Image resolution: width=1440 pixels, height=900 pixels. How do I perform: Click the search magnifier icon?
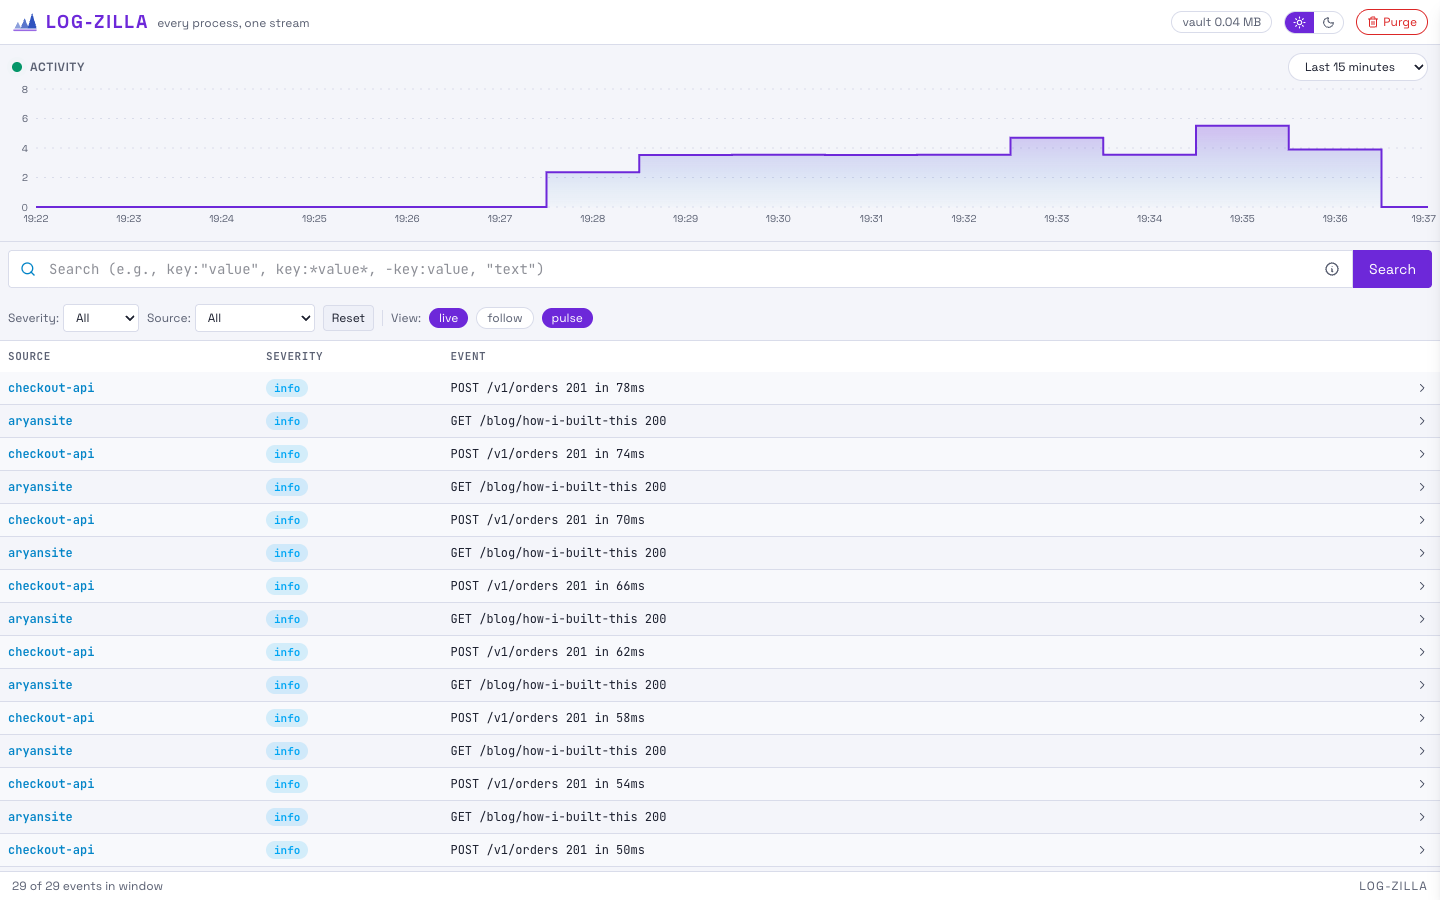28,269
